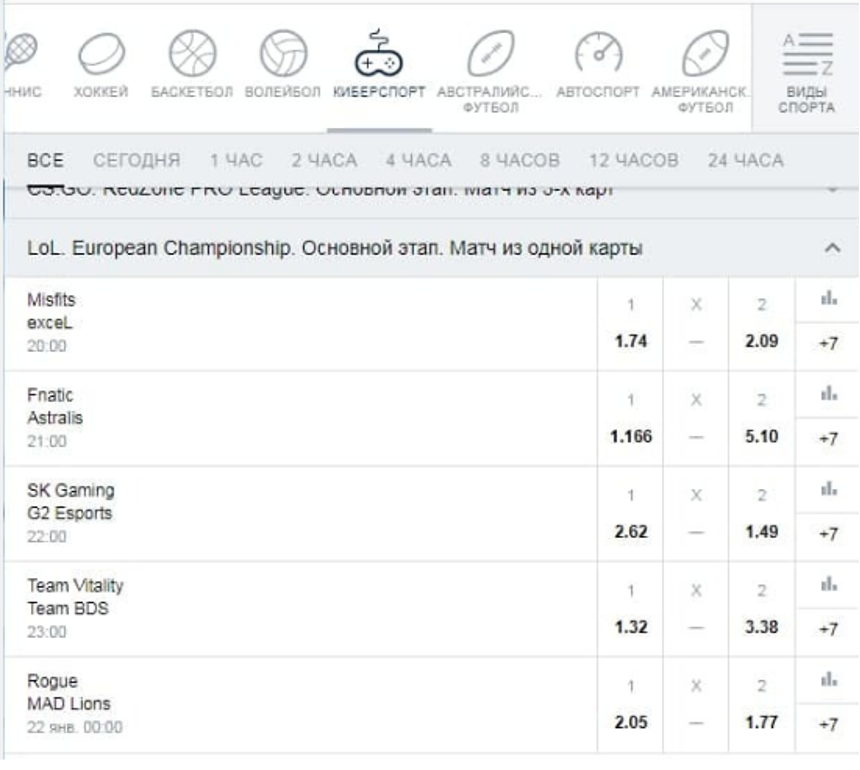Switch to the 12 hours time filter
860x770 pixels.
[x=633, y=160]
